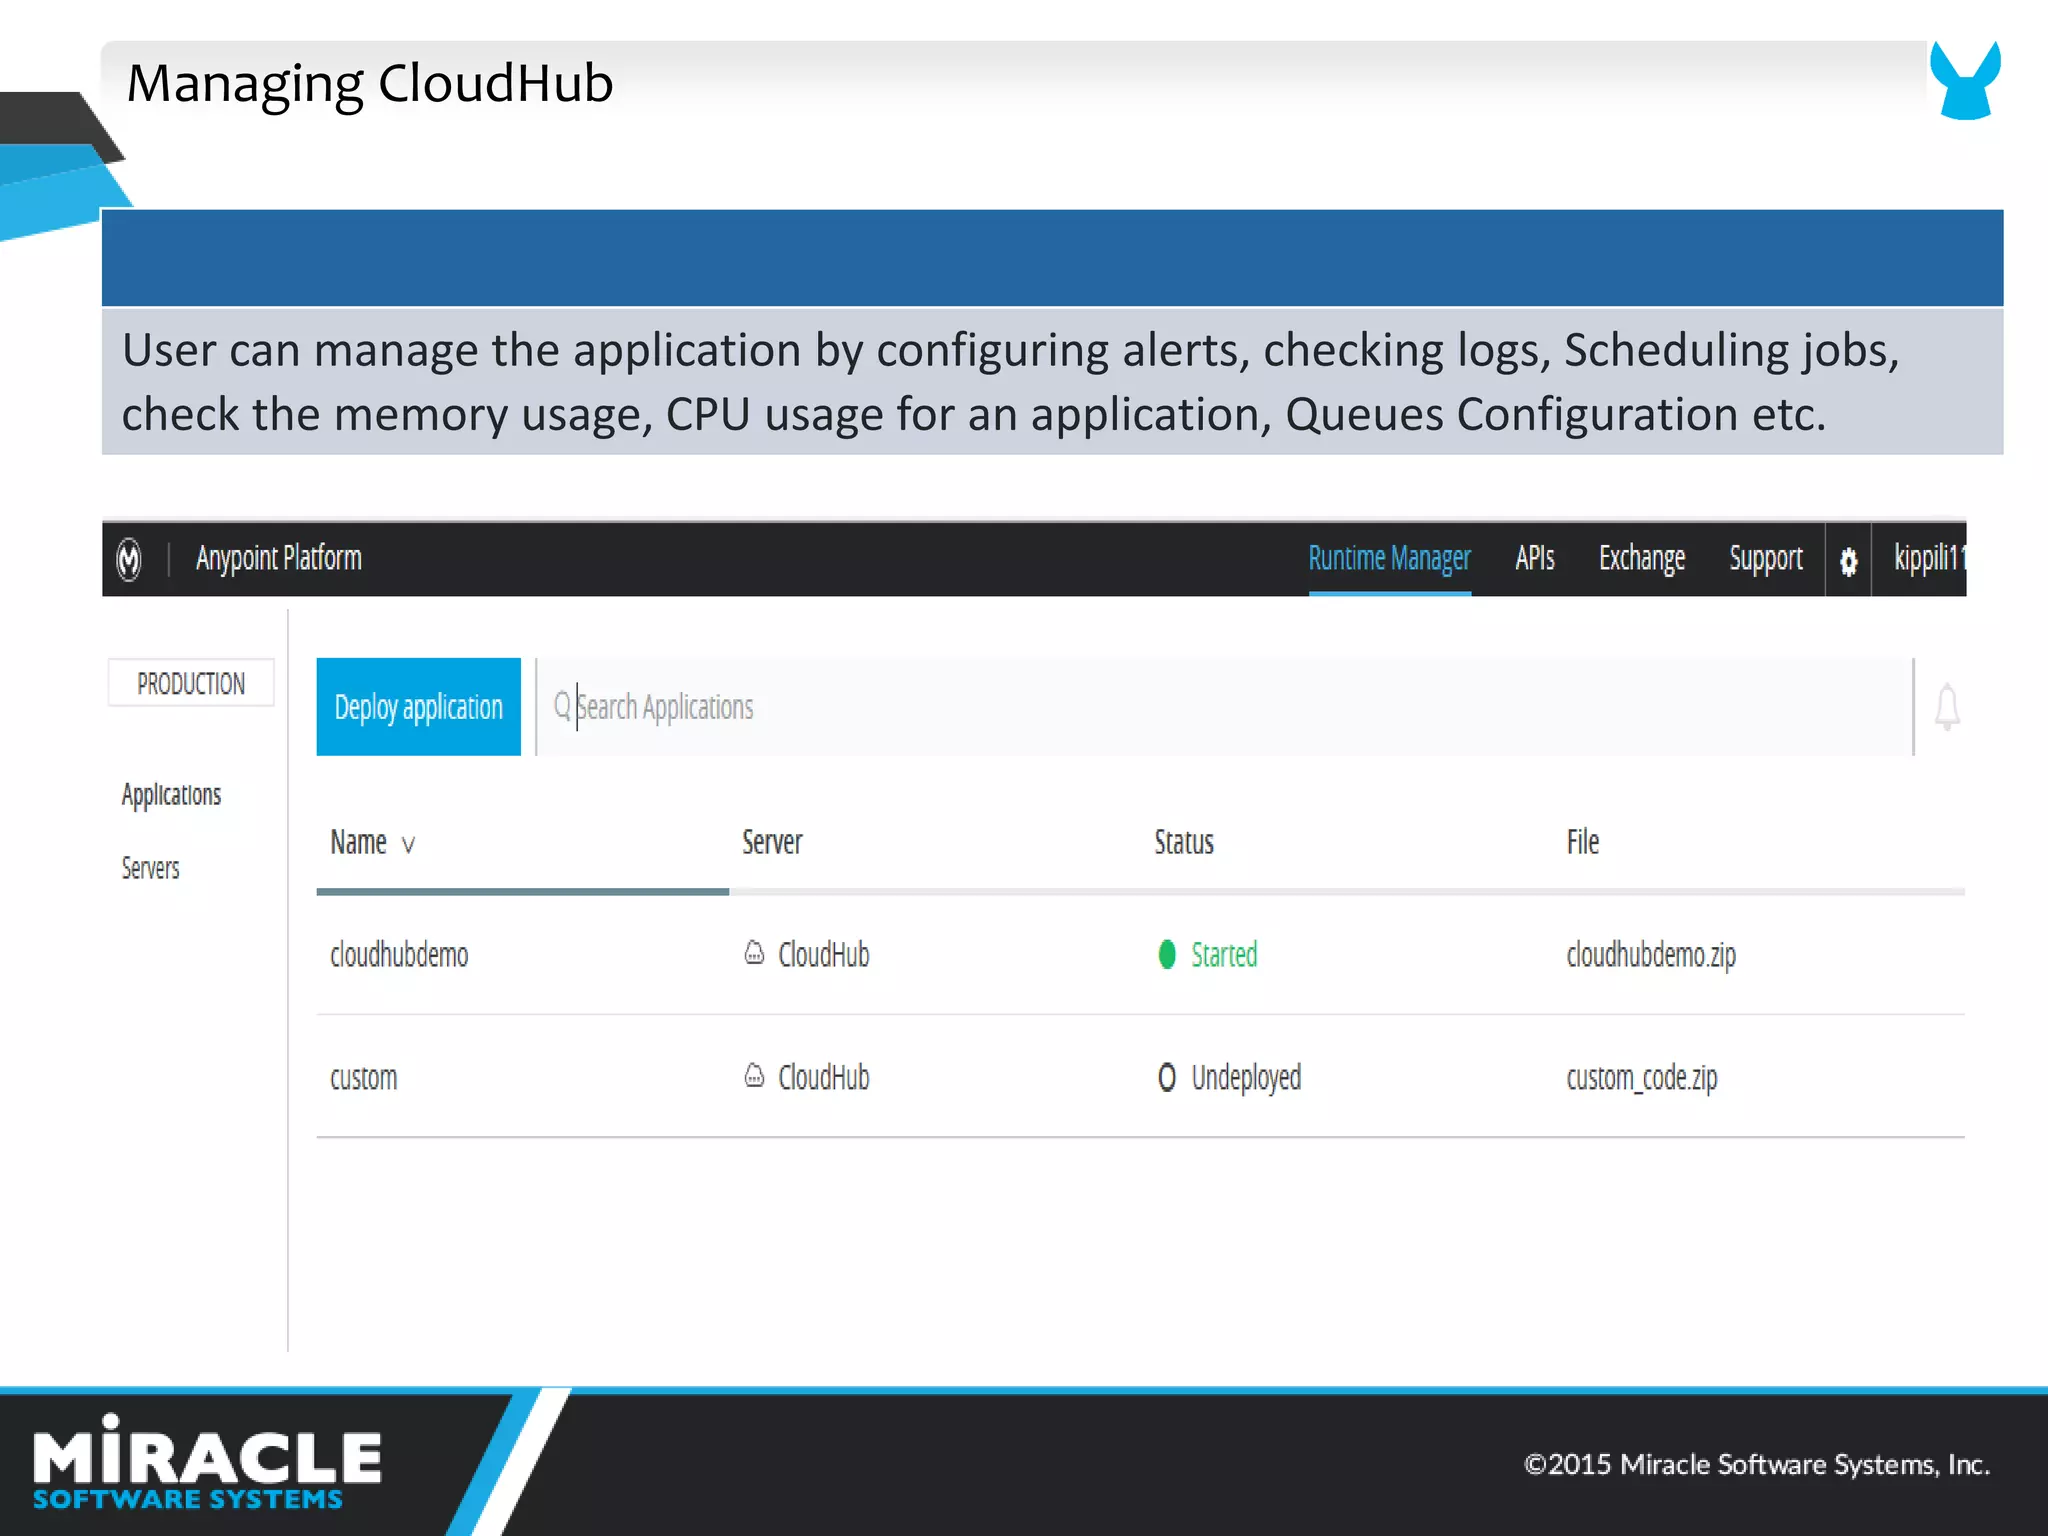Open the settings gear icon
This screenshot has width=2048, height=1536.
[x=1848, y=562]
